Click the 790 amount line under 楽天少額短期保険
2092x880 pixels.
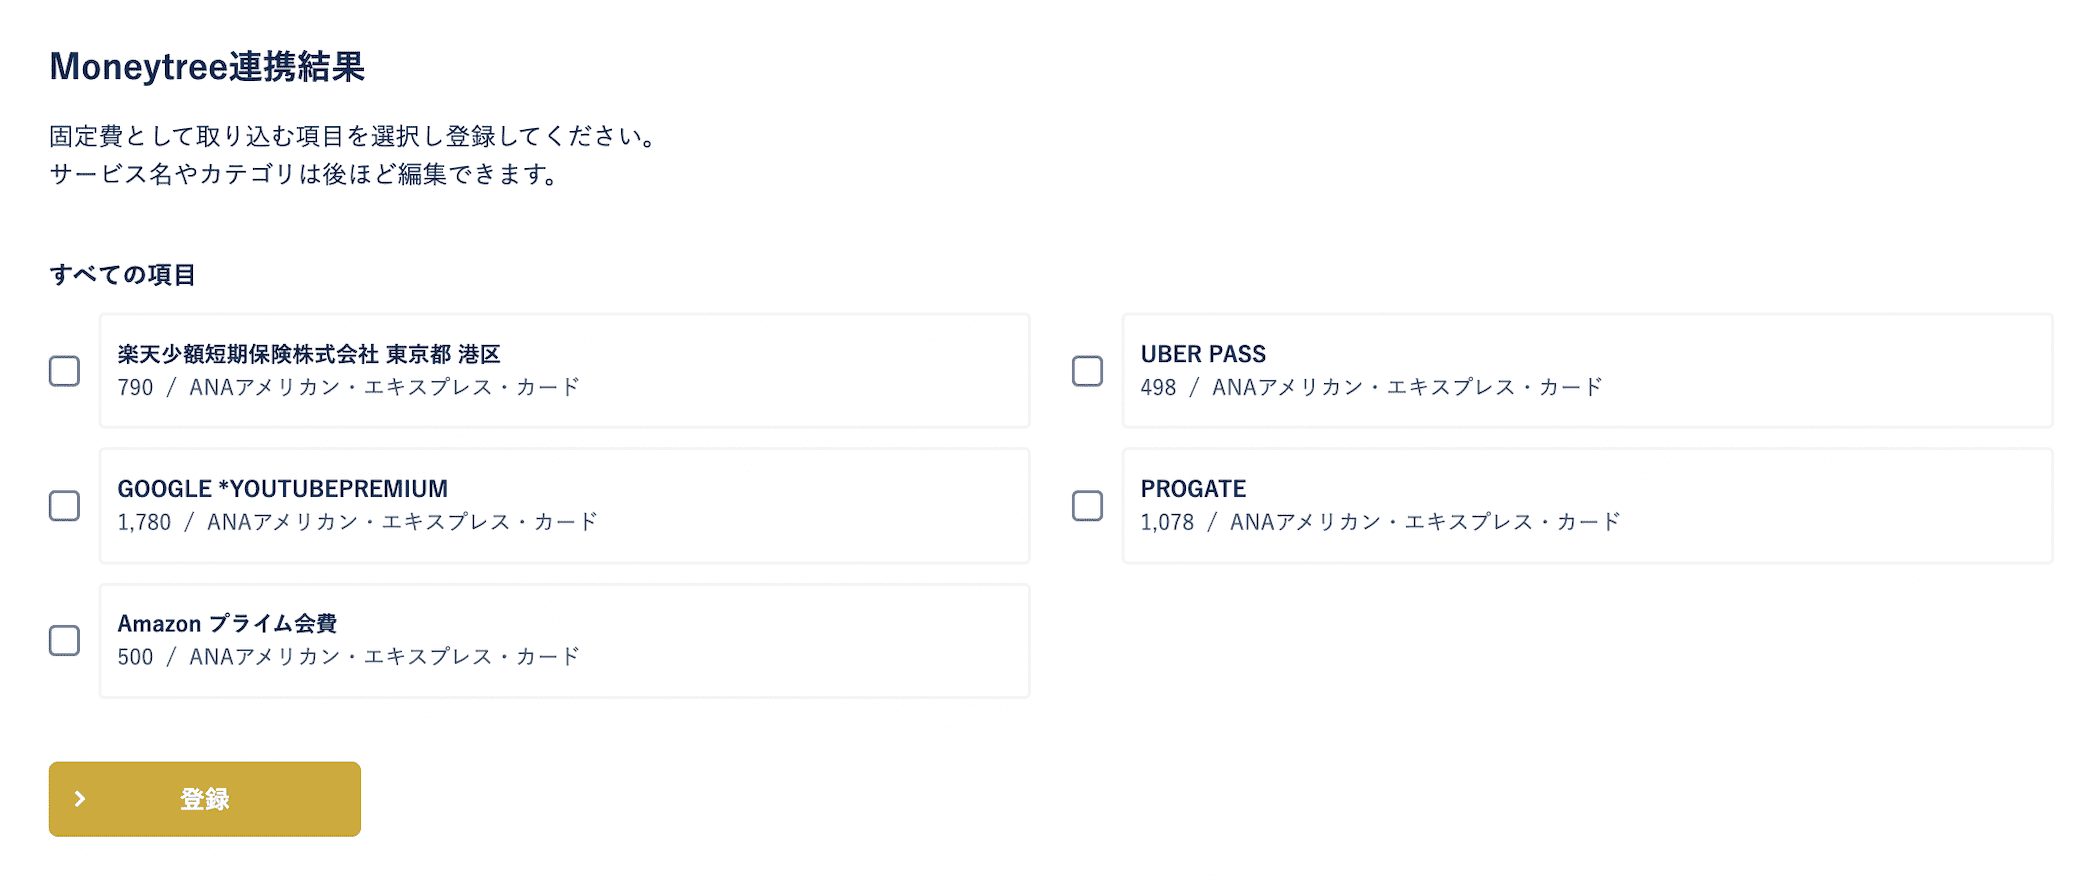pyautogui.click(x=348, y=388)
